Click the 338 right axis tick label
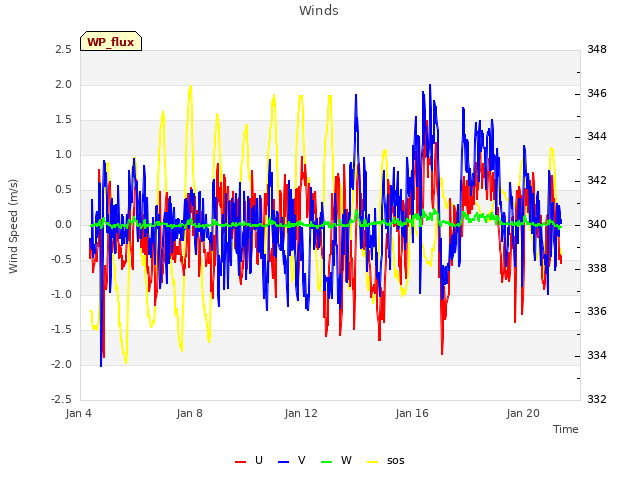The image size is (640, 480). pos(597,269)
